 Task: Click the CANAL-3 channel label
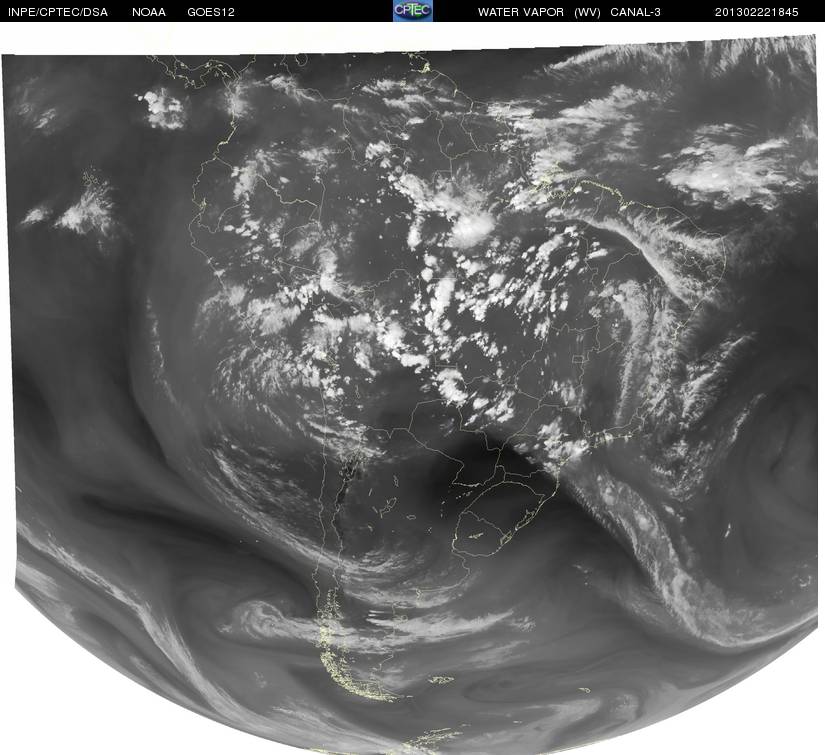(636, 12)
